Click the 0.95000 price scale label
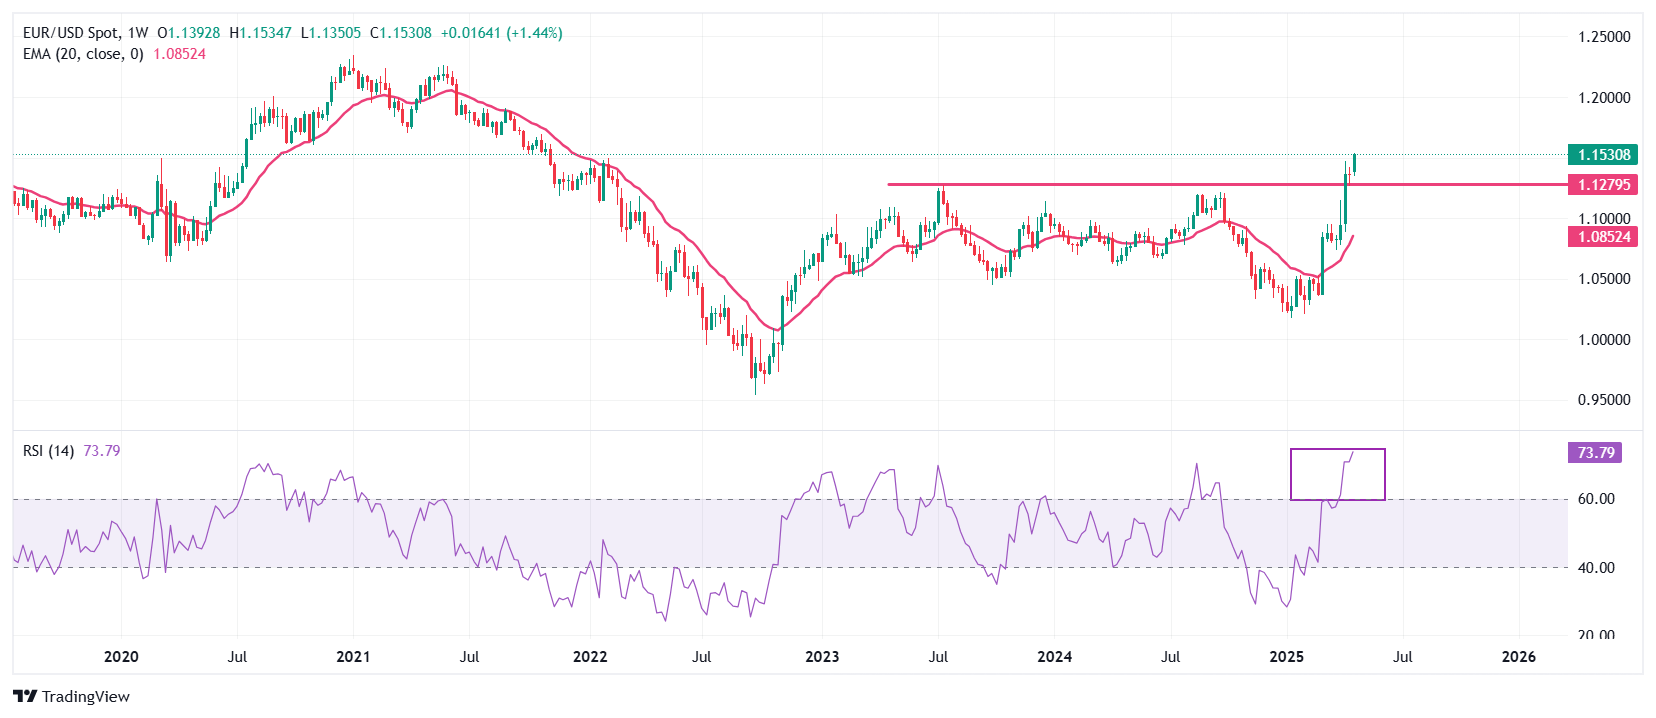The width and height of the screenshot is (1656, 718). point(1603,400)
